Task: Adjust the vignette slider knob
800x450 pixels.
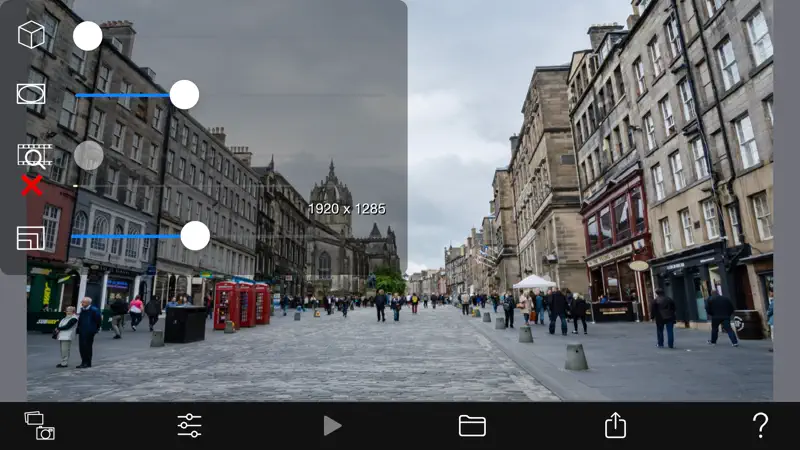Action: (x=184, y=94)
